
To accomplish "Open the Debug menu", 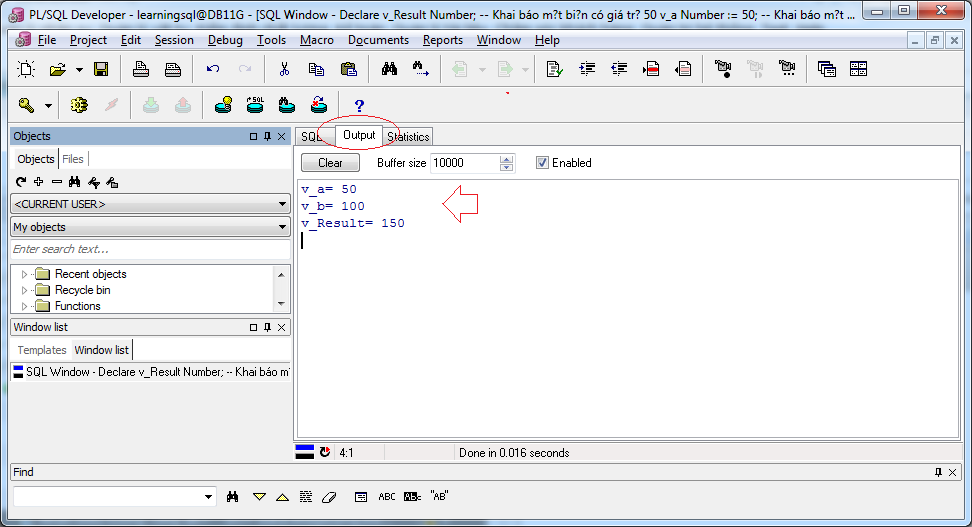I will (x=225, y=40).
